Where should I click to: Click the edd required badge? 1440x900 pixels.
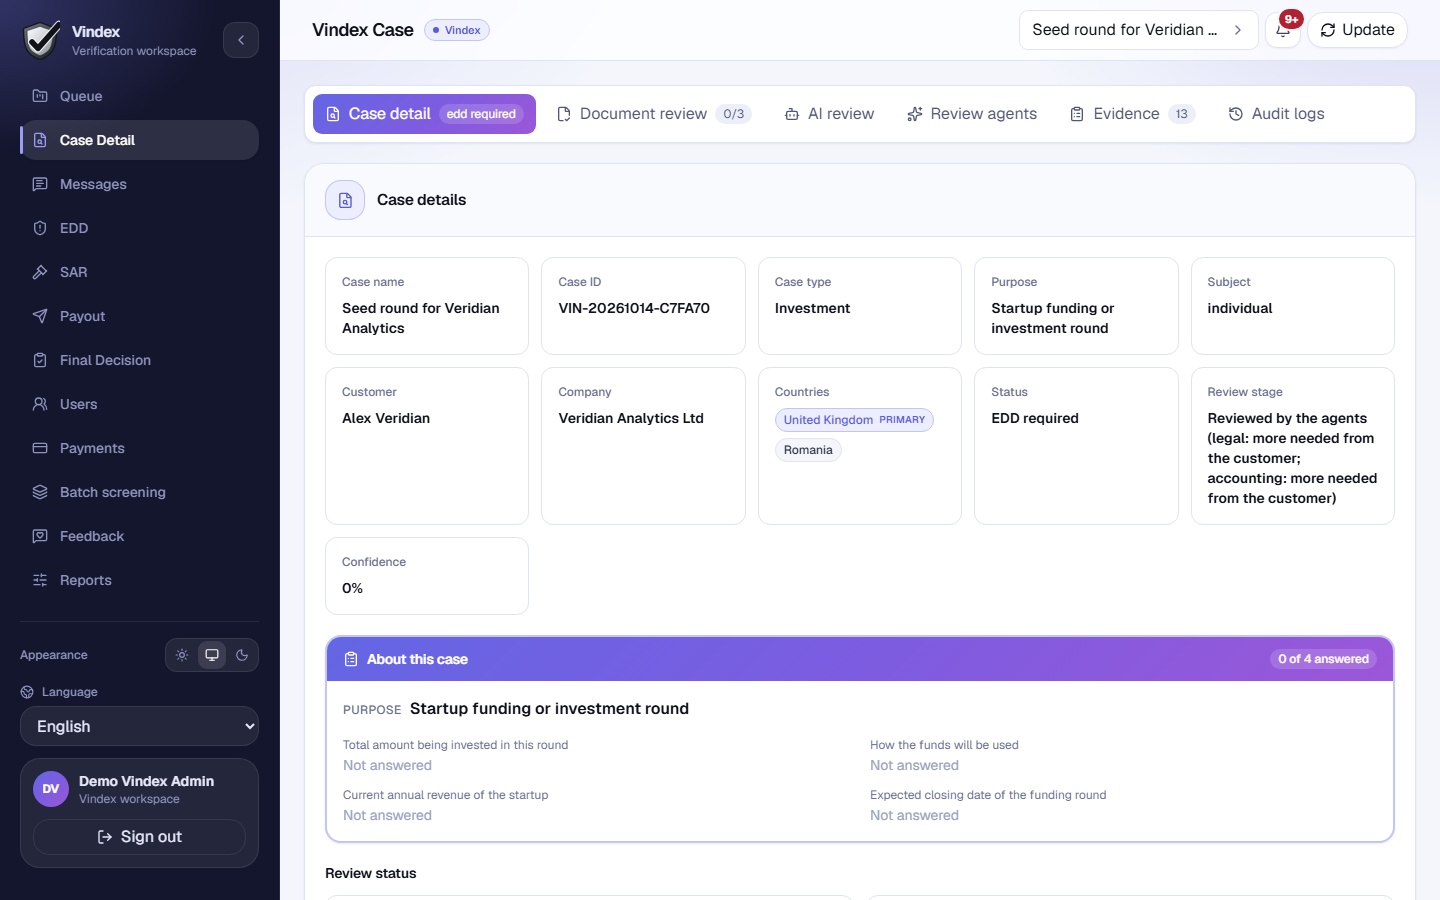coord(481,114)
